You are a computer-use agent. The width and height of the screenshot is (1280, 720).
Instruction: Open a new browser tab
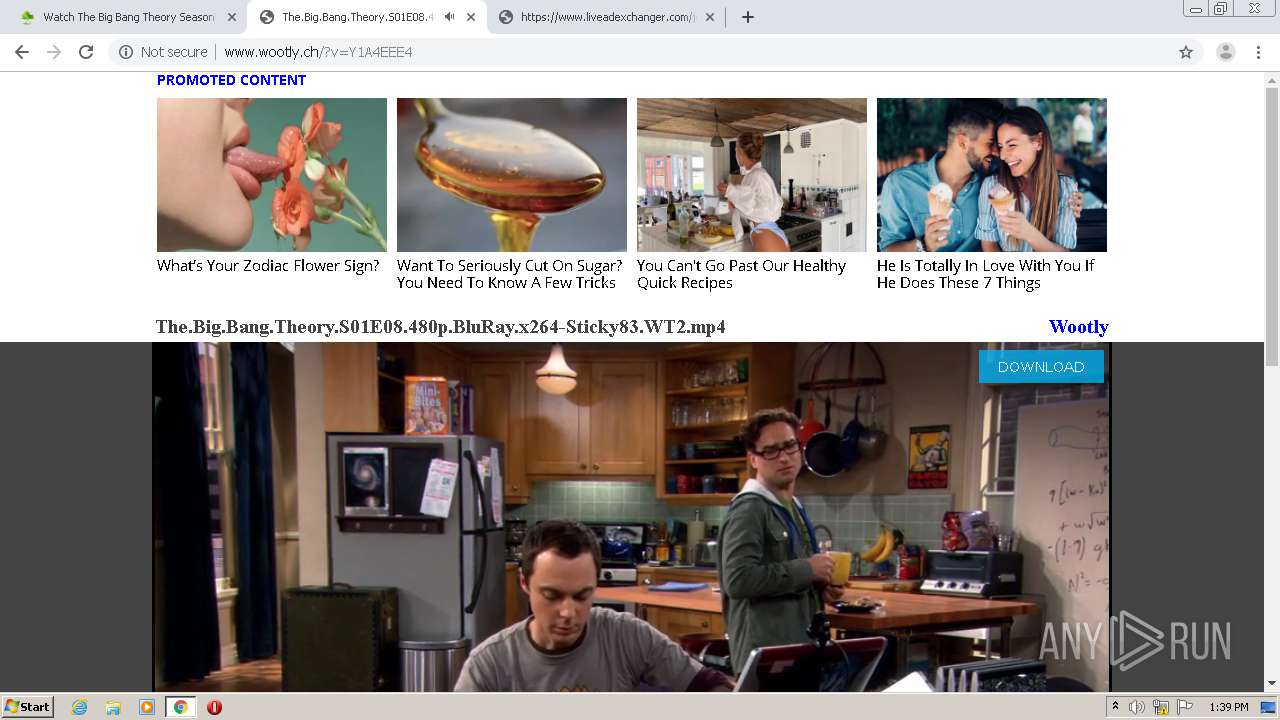(747, 17)
